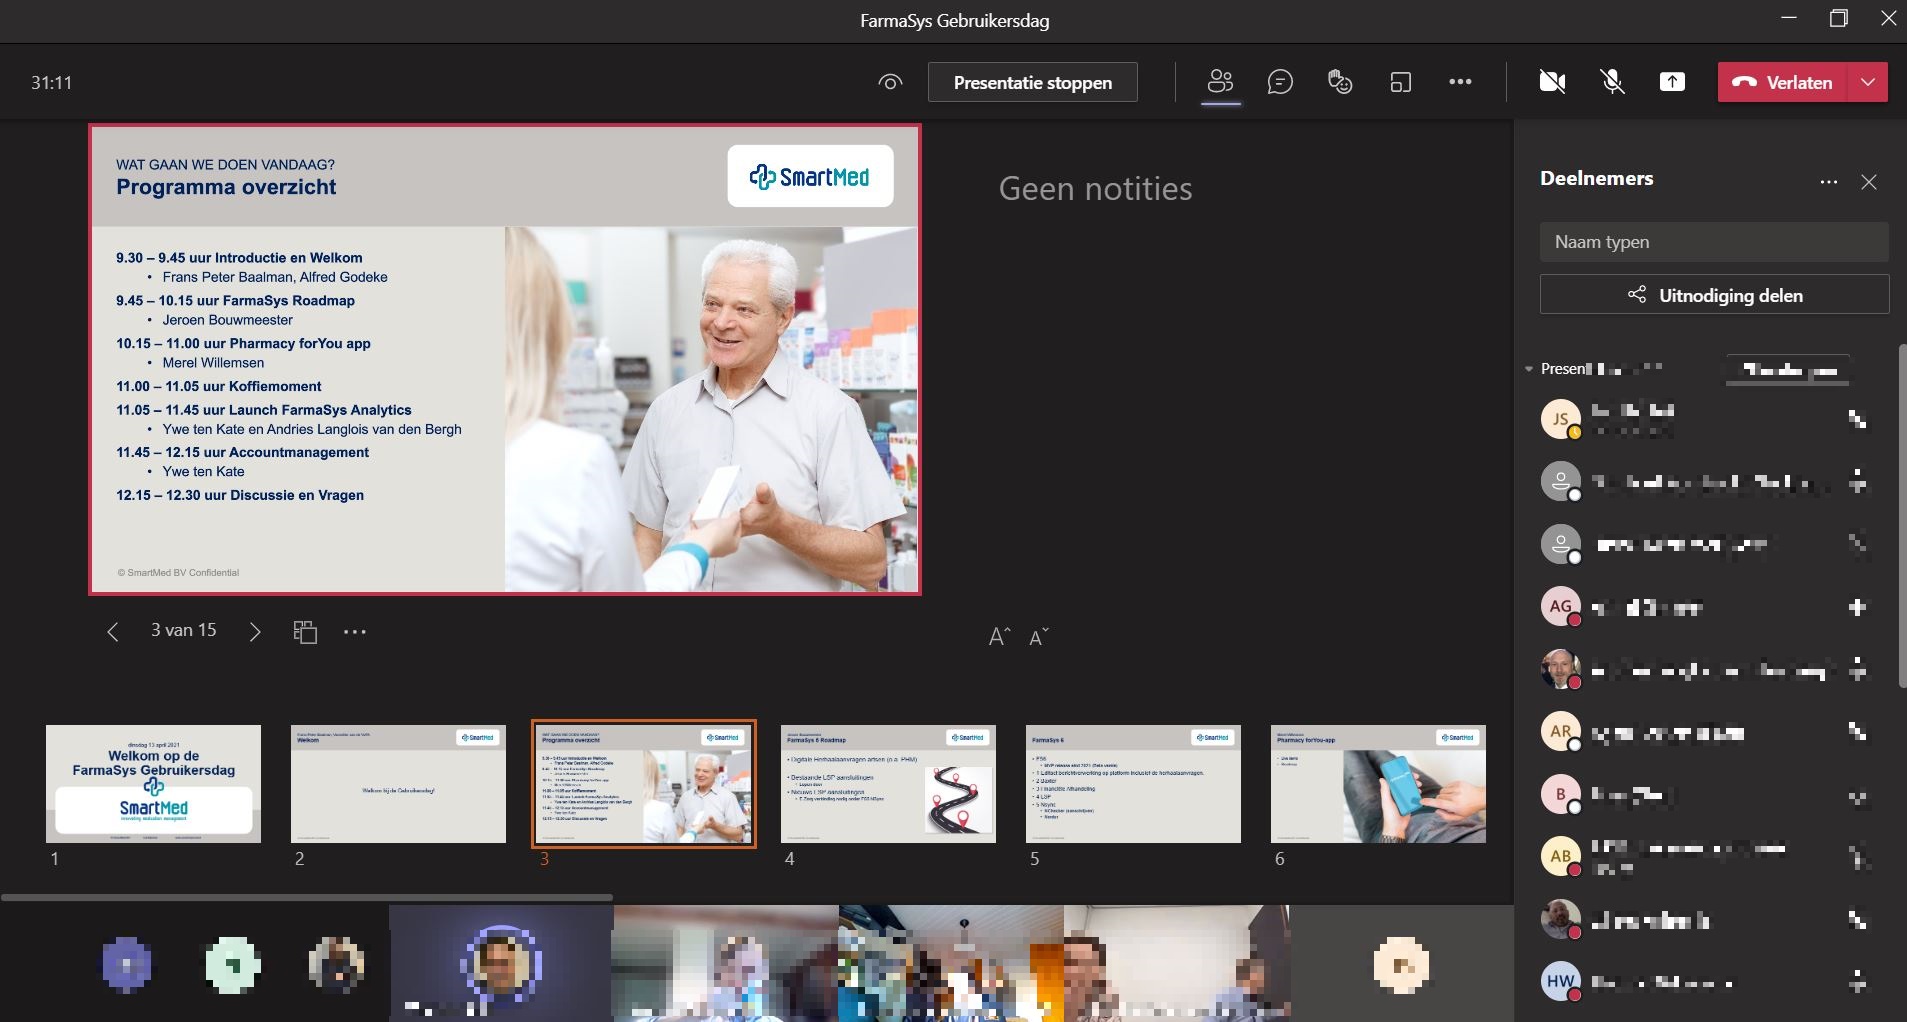This screenshot has width=1907, height=1022.
Task: Toggle private view eye icon
Action: pyautogui.click(x=890, y=82)
